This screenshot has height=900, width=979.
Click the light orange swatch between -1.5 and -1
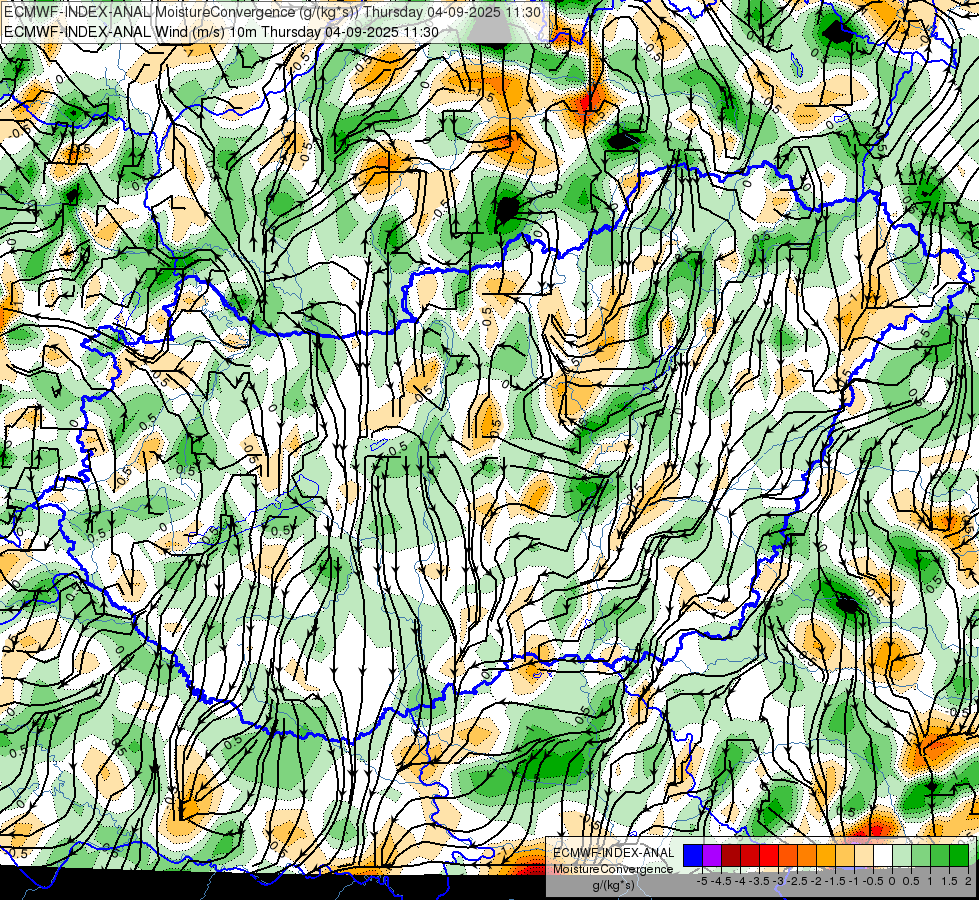[x=845, y=856]
